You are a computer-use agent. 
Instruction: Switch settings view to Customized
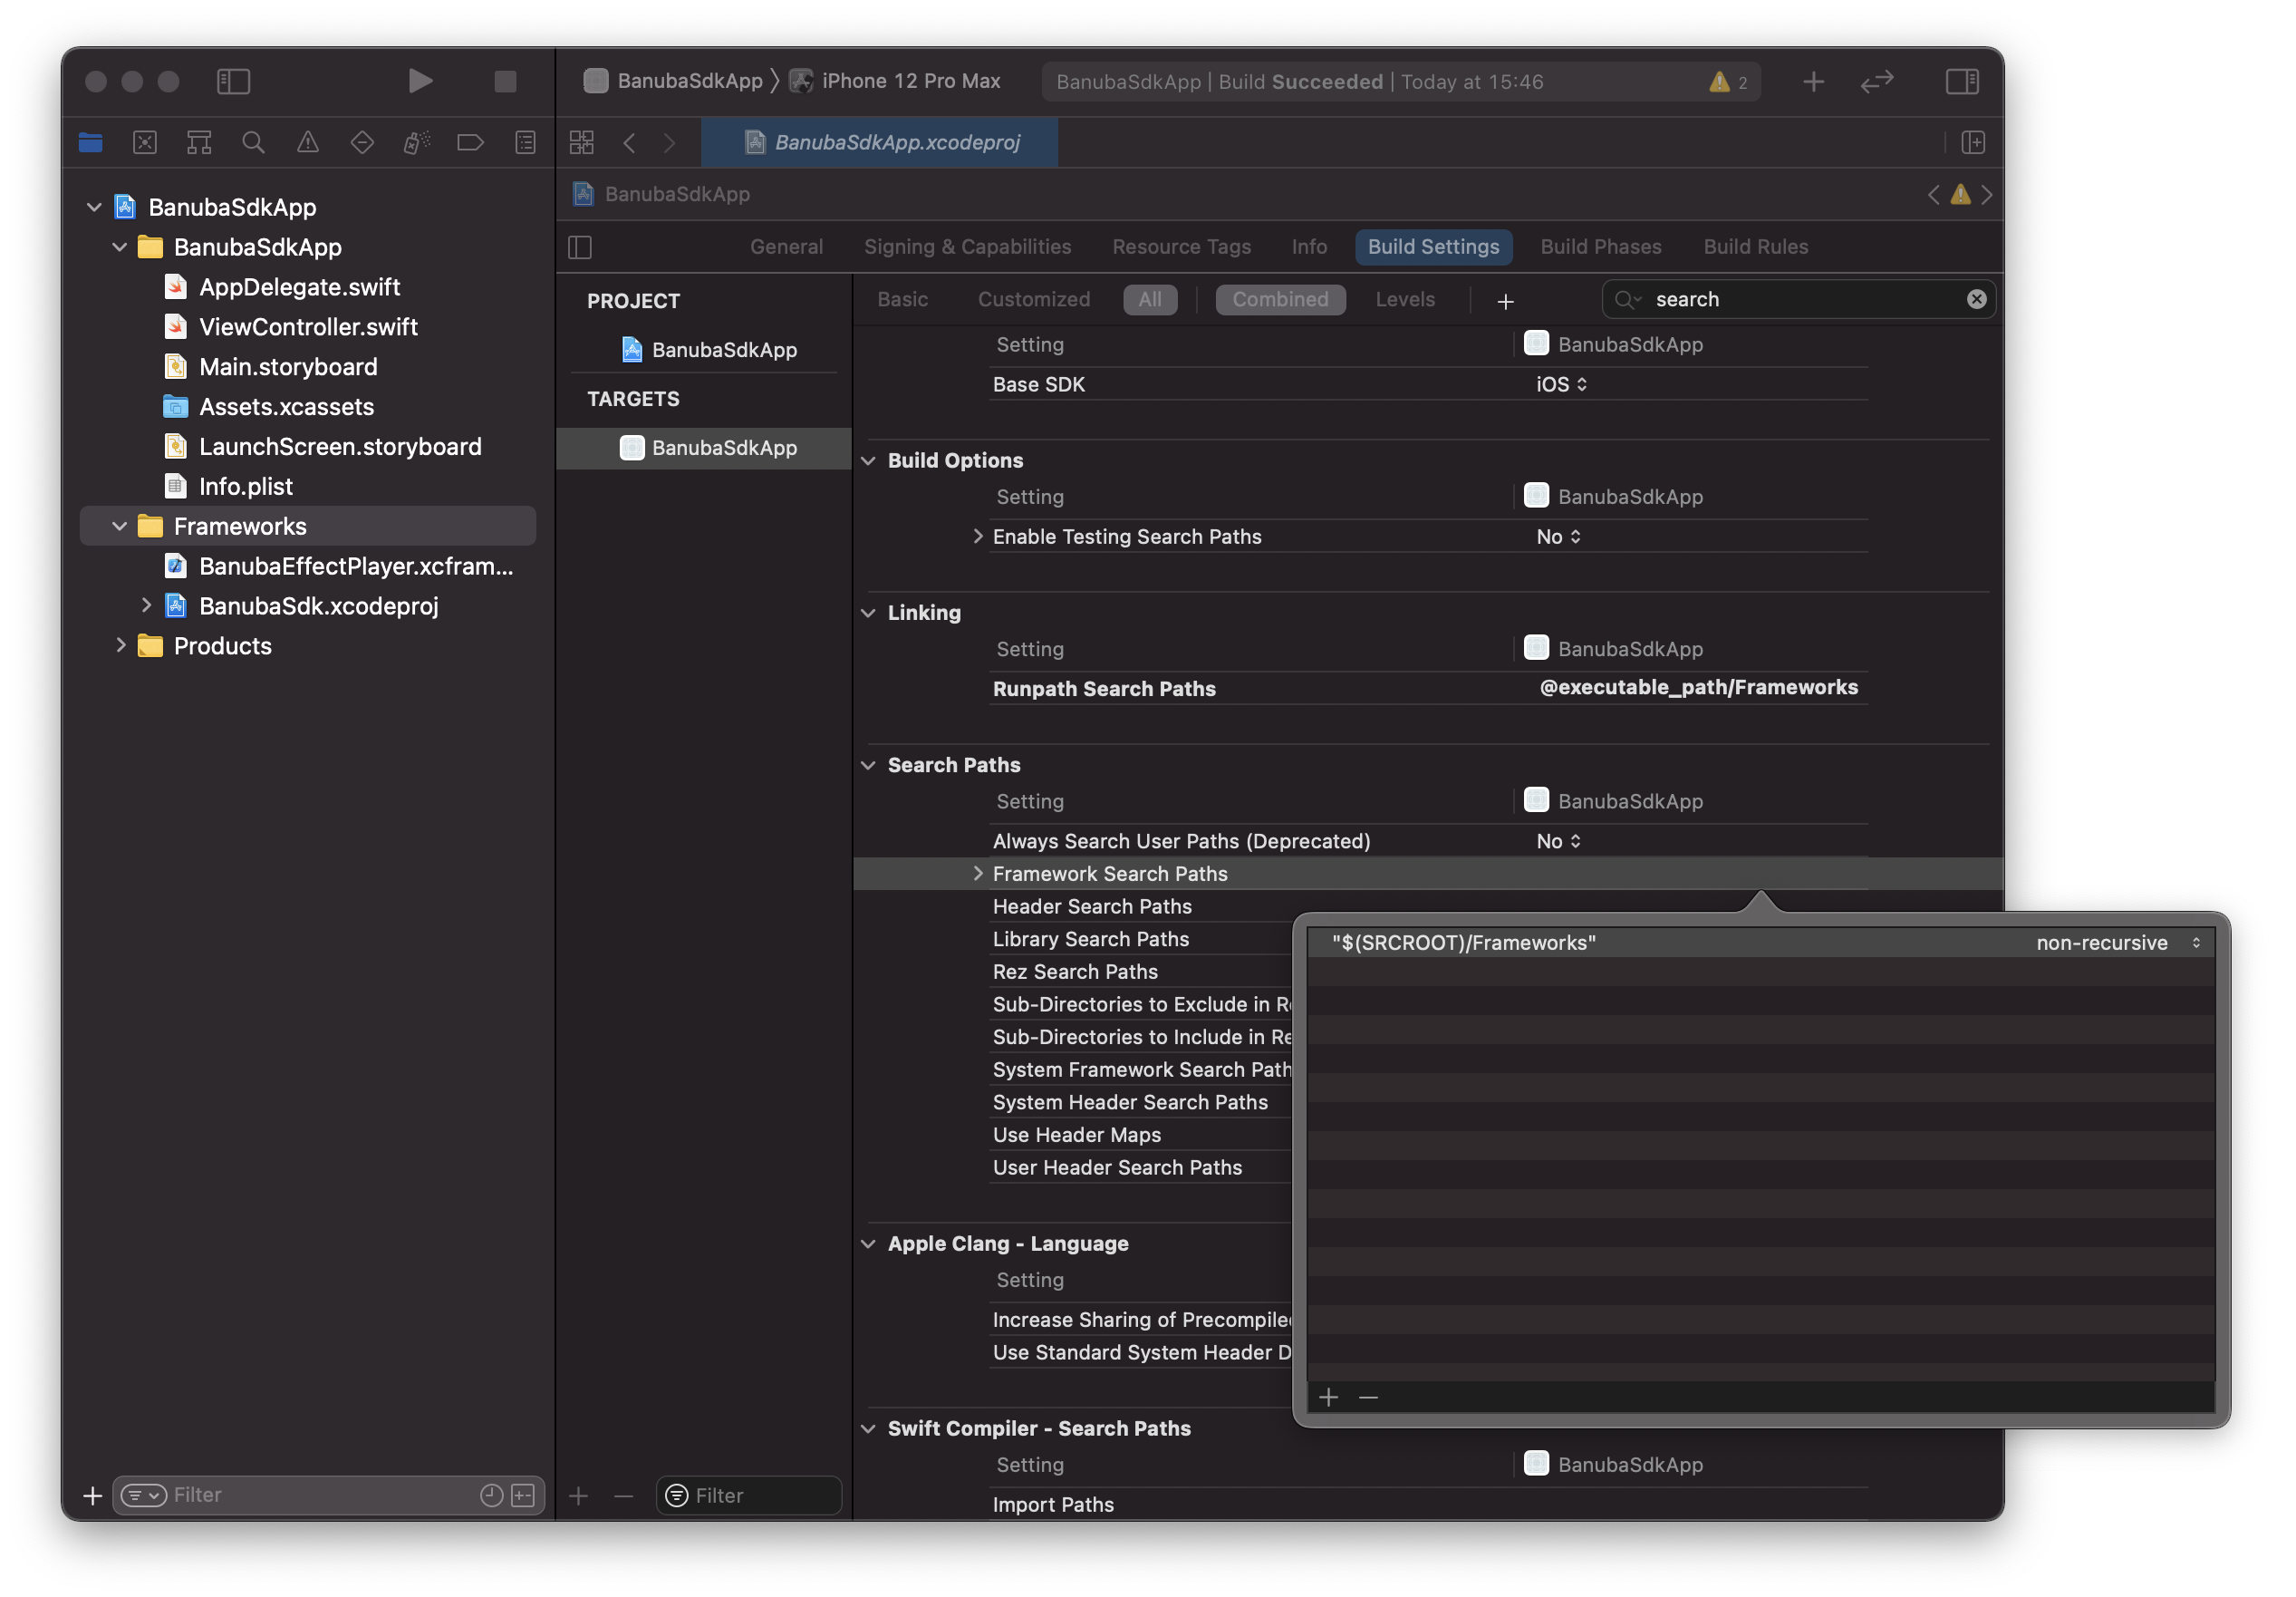coord(1033,299)
